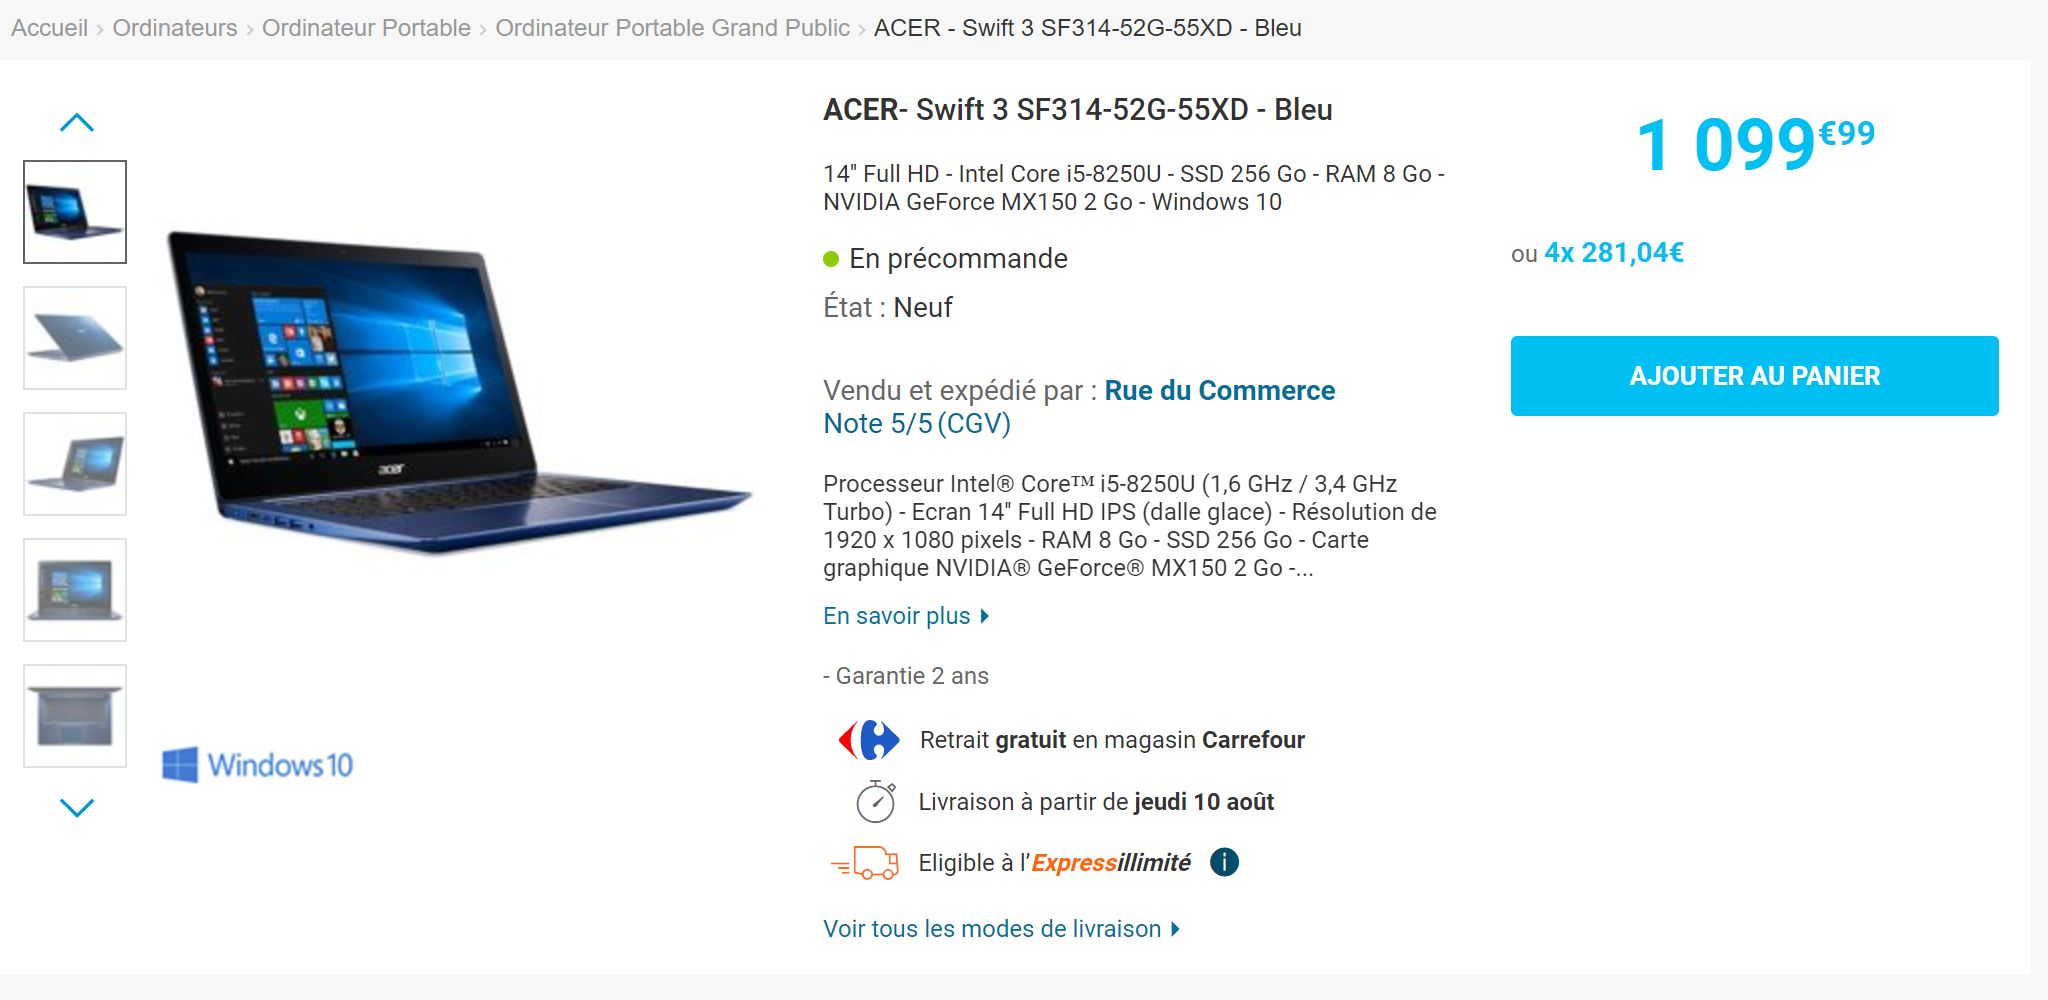Select the third laptop side-view thumbnail

(75, 464)
